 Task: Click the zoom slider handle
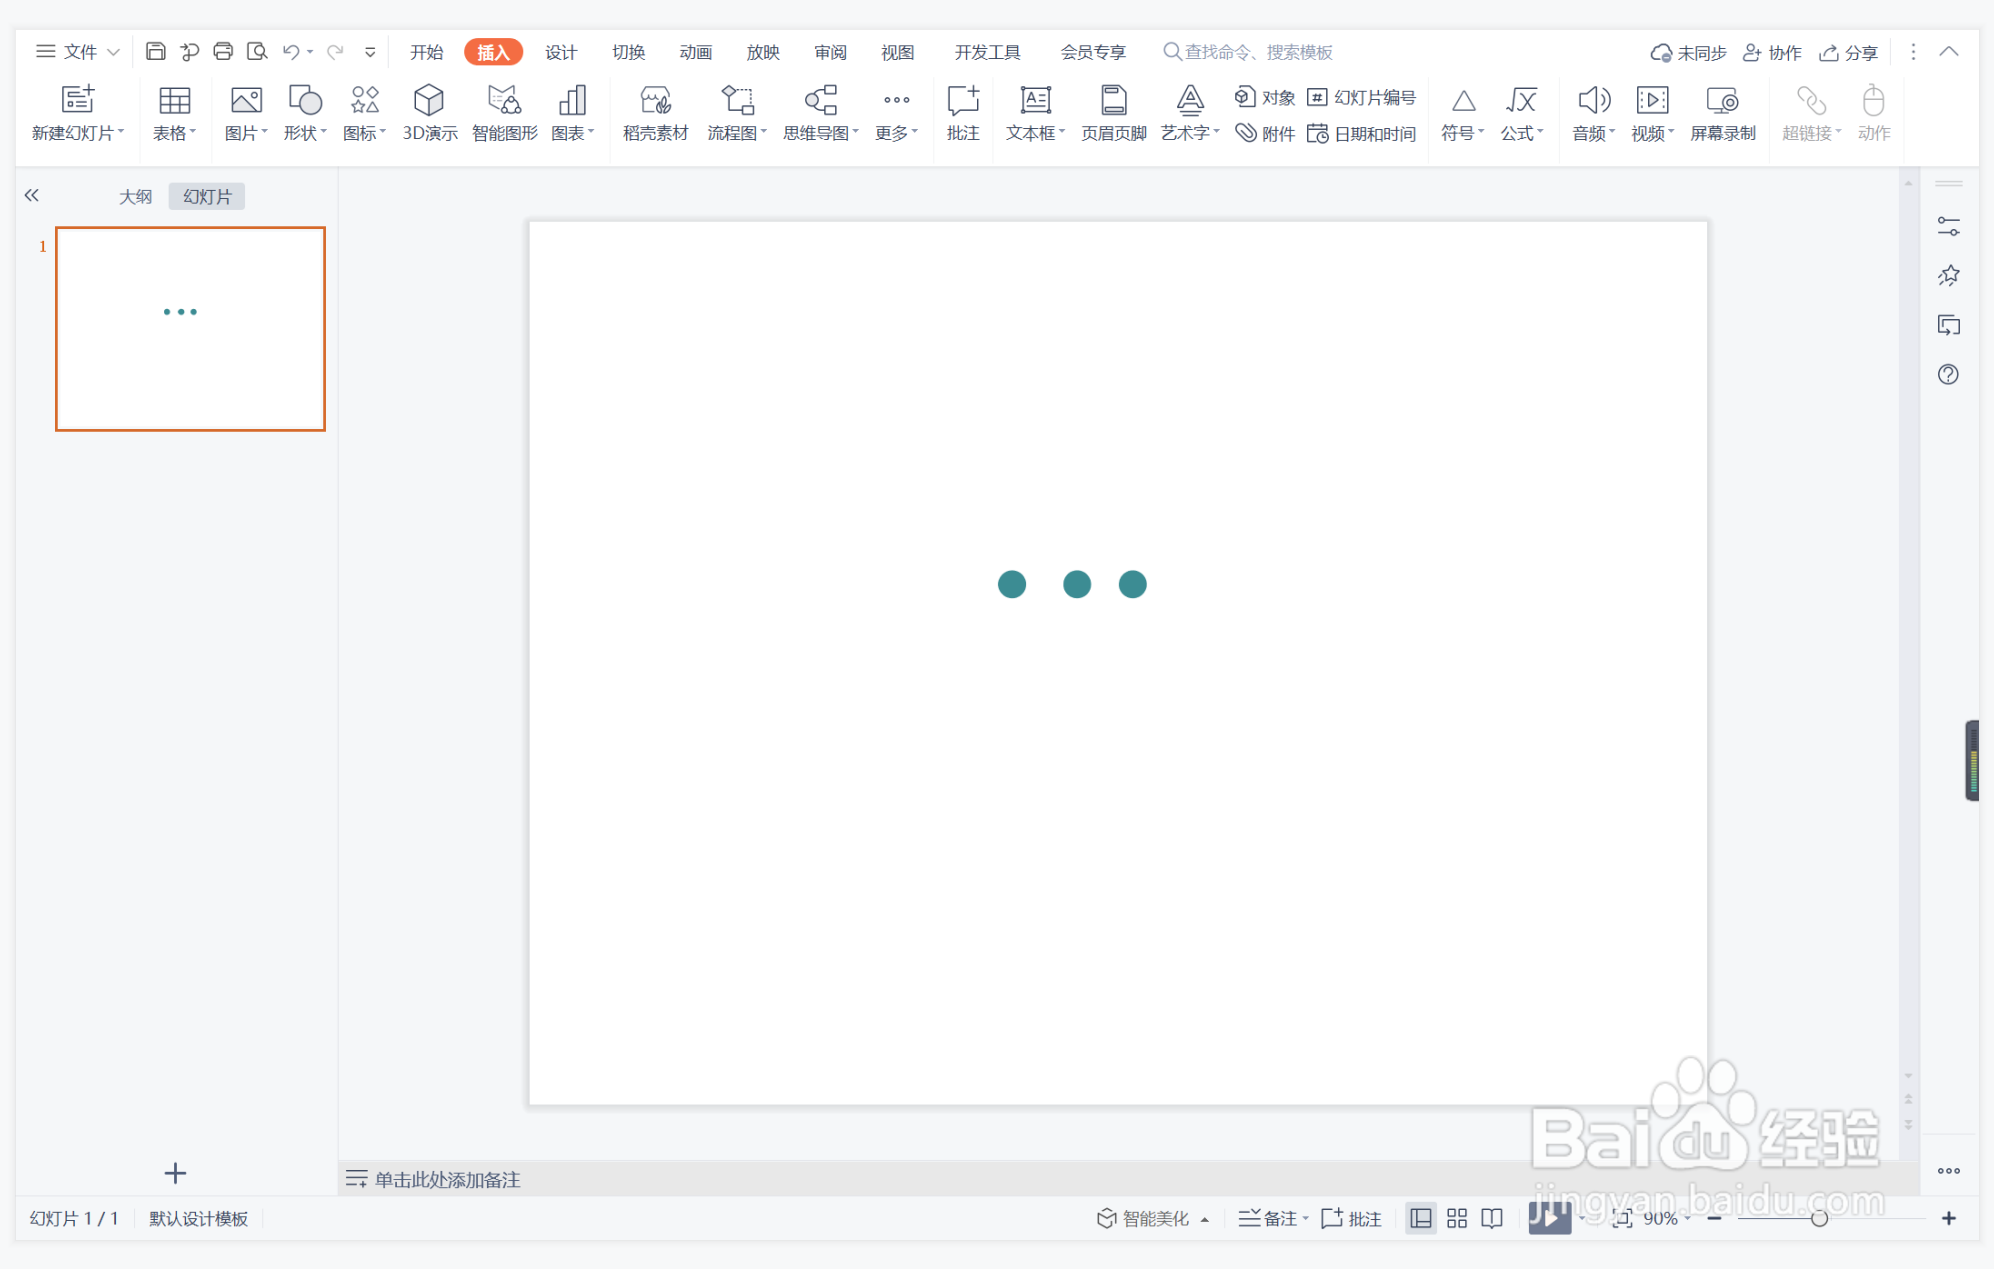tap(1819, 1218)
